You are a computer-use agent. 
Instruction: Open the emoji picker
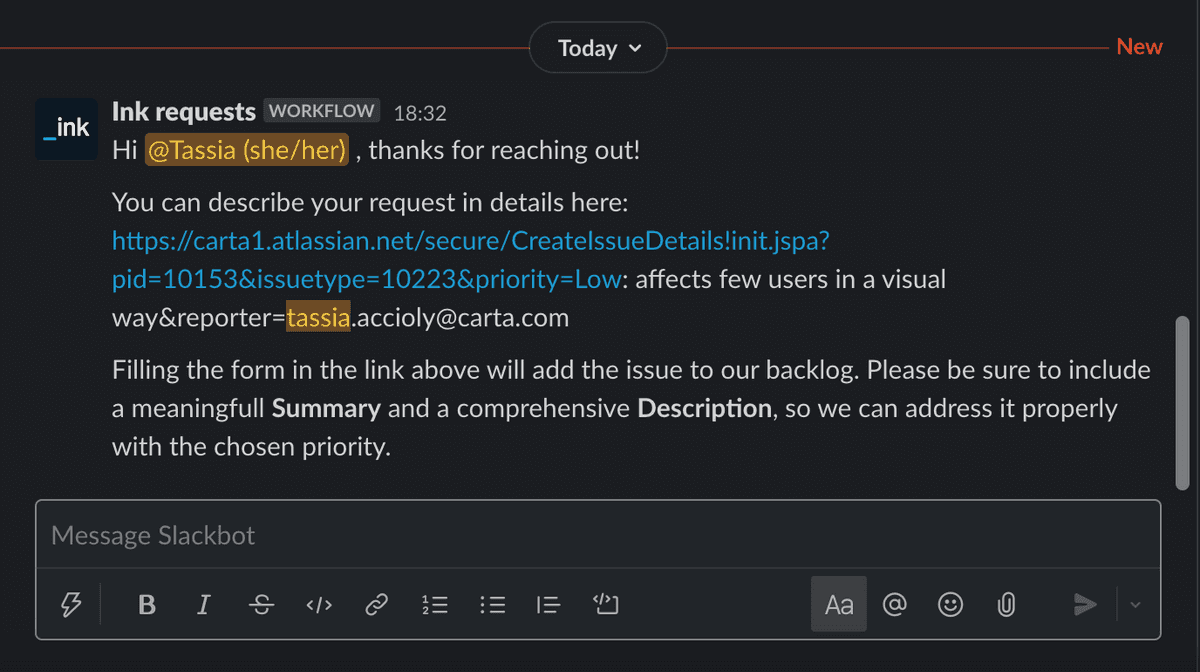point(949,604)
